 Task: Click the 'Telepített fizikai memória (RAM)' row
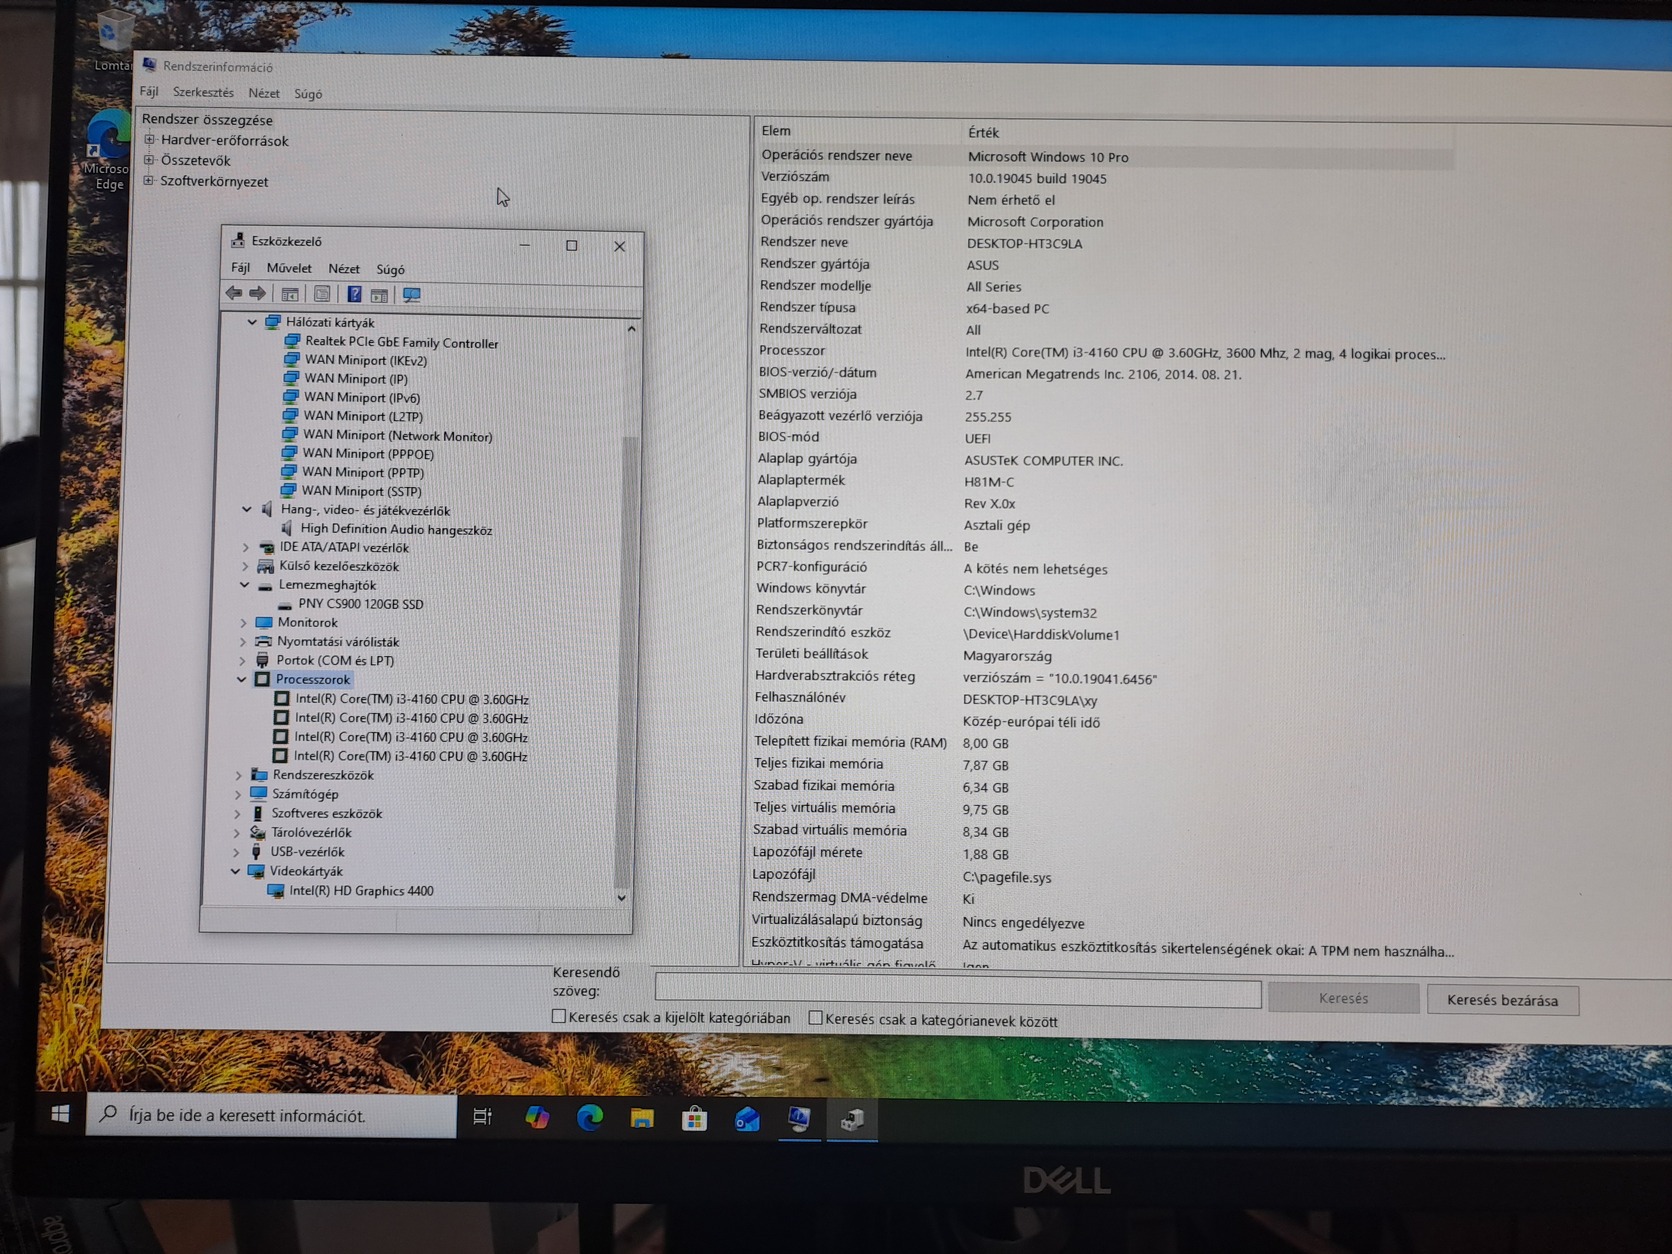(x=1102, y=742)
